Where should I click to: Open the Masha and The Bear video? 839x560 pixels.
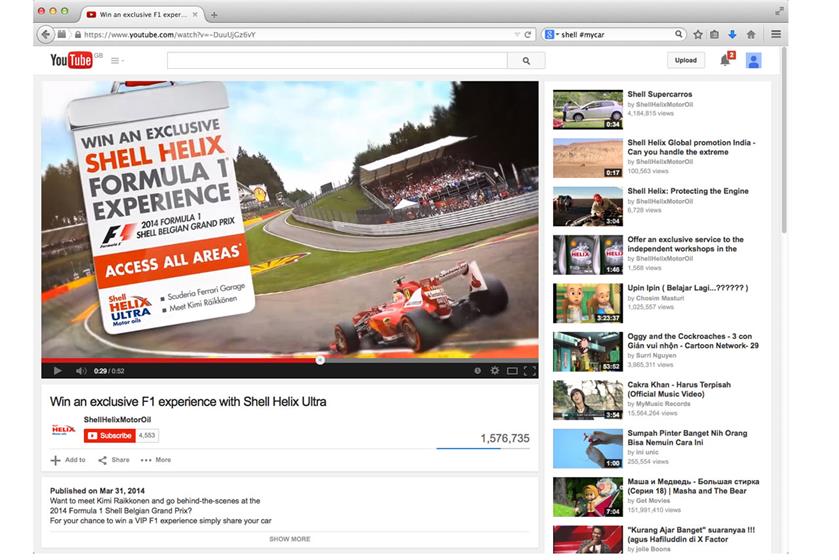[693, 486]
